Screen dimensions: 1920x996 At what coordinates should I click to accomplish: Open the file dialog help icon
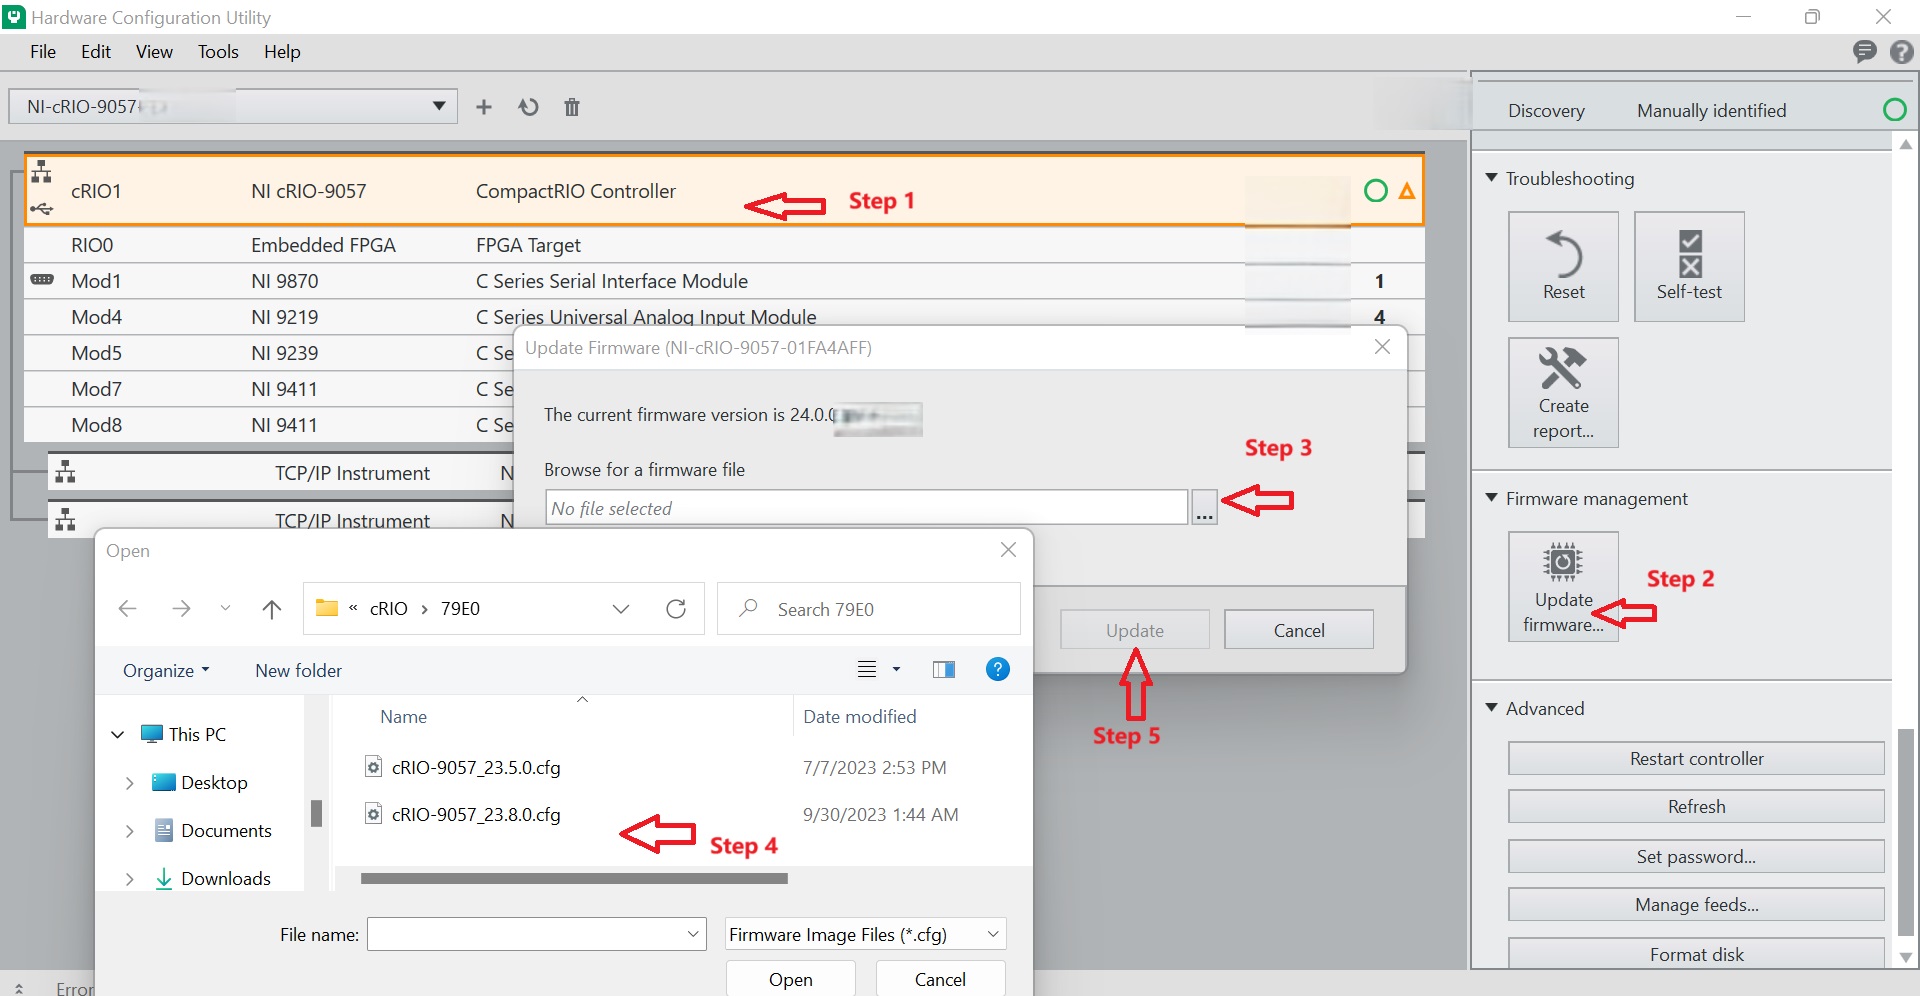[997, 669]
